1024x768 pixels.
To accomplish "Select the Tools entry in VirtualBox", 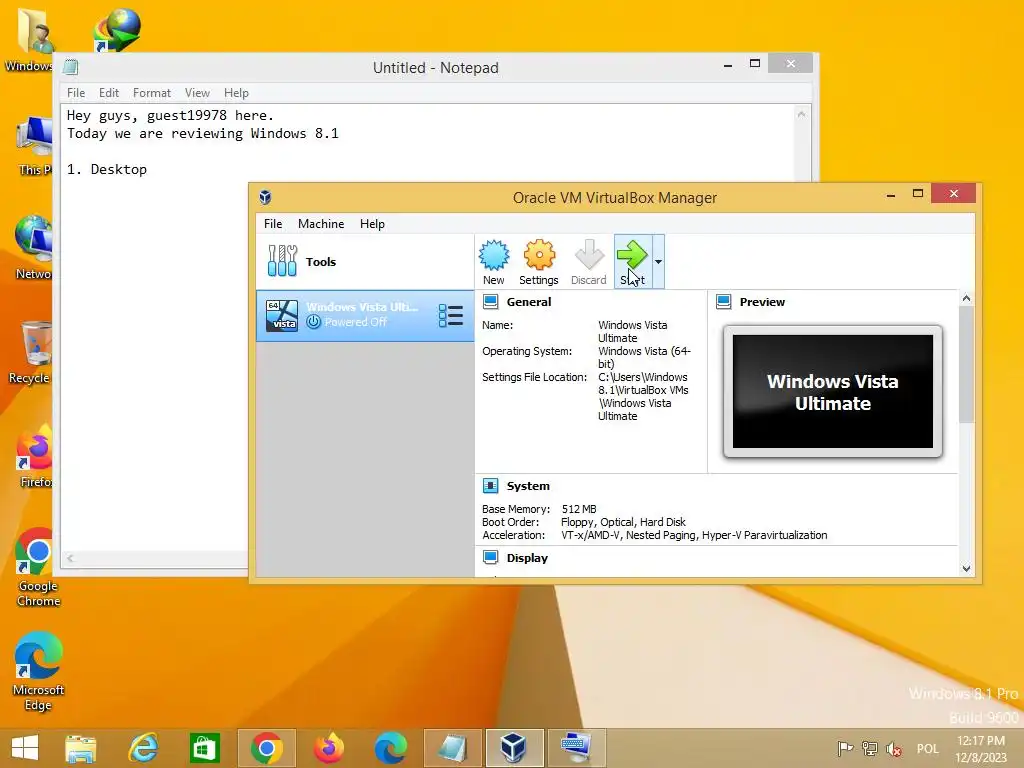I will click(x=364, y=262).
